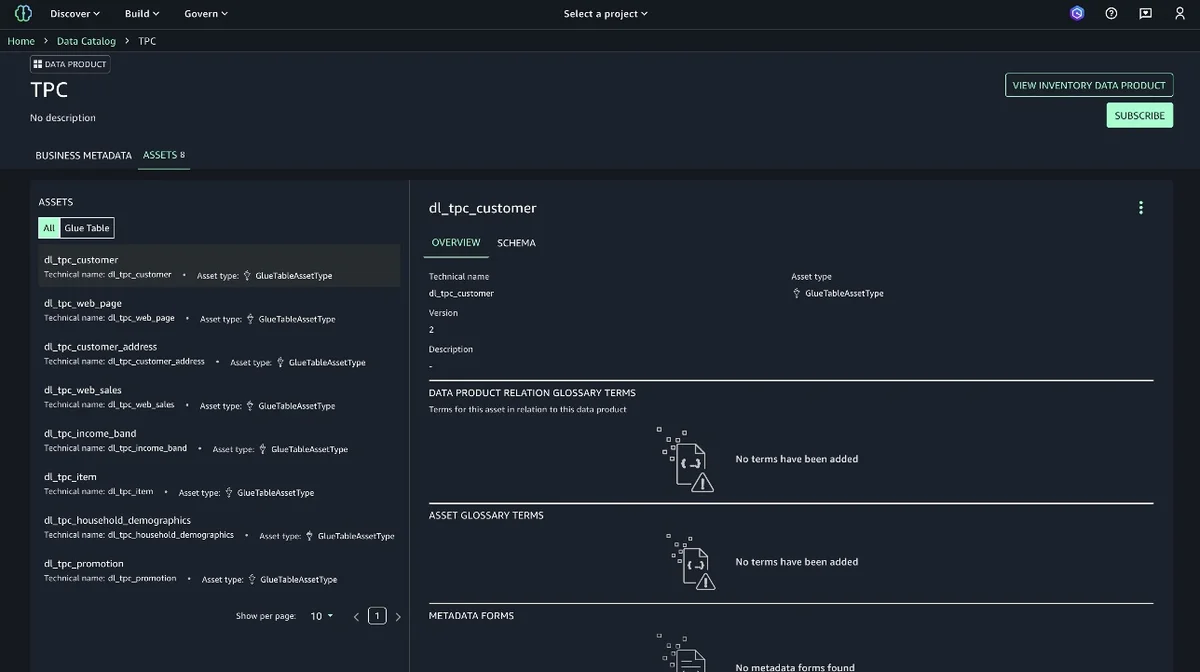Switch to the Business Metadata tab
The width and height of the screenshot is (1200, 672).
pos(84,156)
